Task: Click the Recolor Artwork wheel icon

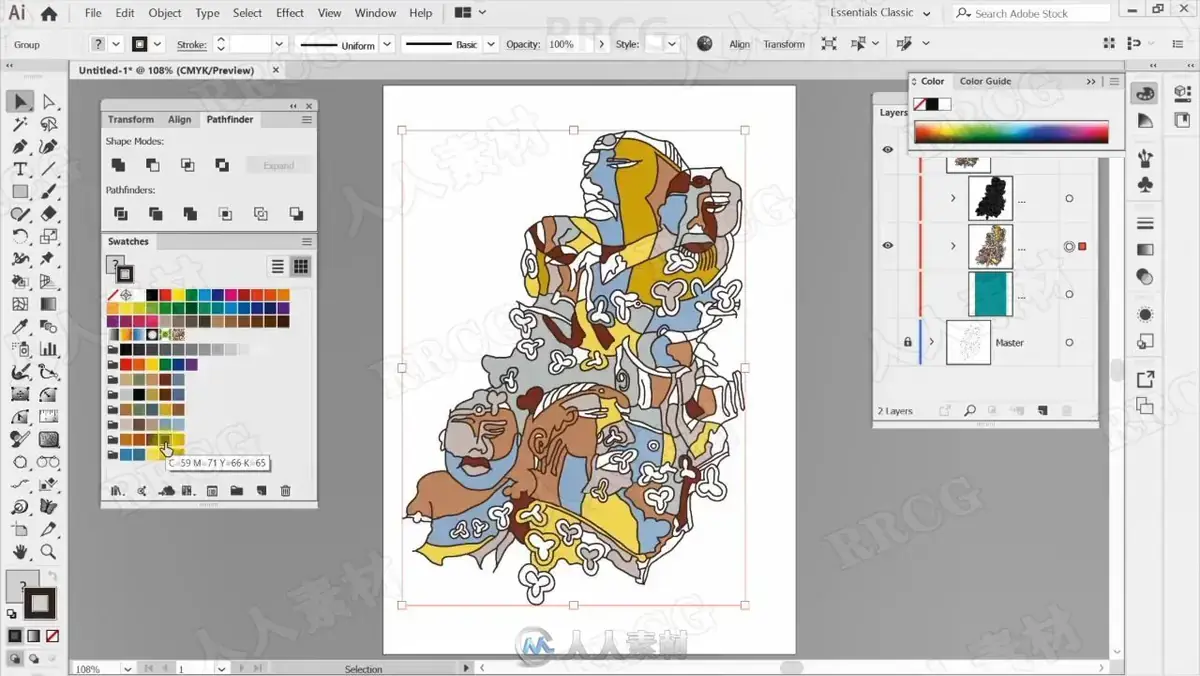Action: point(705,44)
